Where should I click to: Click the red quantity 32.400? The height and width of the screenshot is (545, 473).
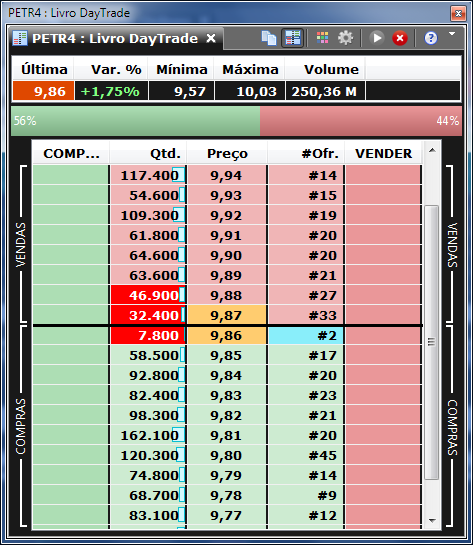pos(148,315)
